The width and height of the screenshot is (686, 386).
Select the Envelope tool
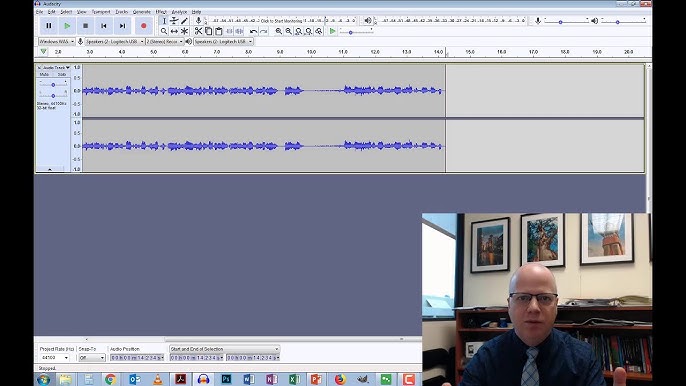click(x=174, y=21)
